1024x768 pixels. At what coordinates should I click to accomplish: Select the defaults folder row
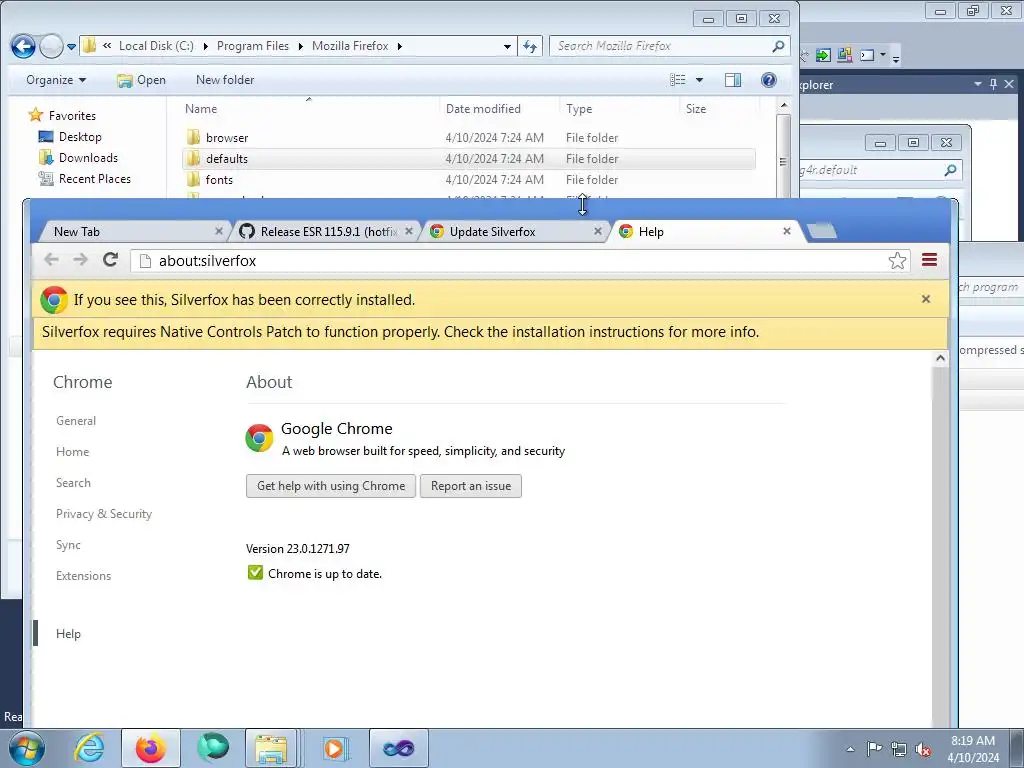pos(468,159)
